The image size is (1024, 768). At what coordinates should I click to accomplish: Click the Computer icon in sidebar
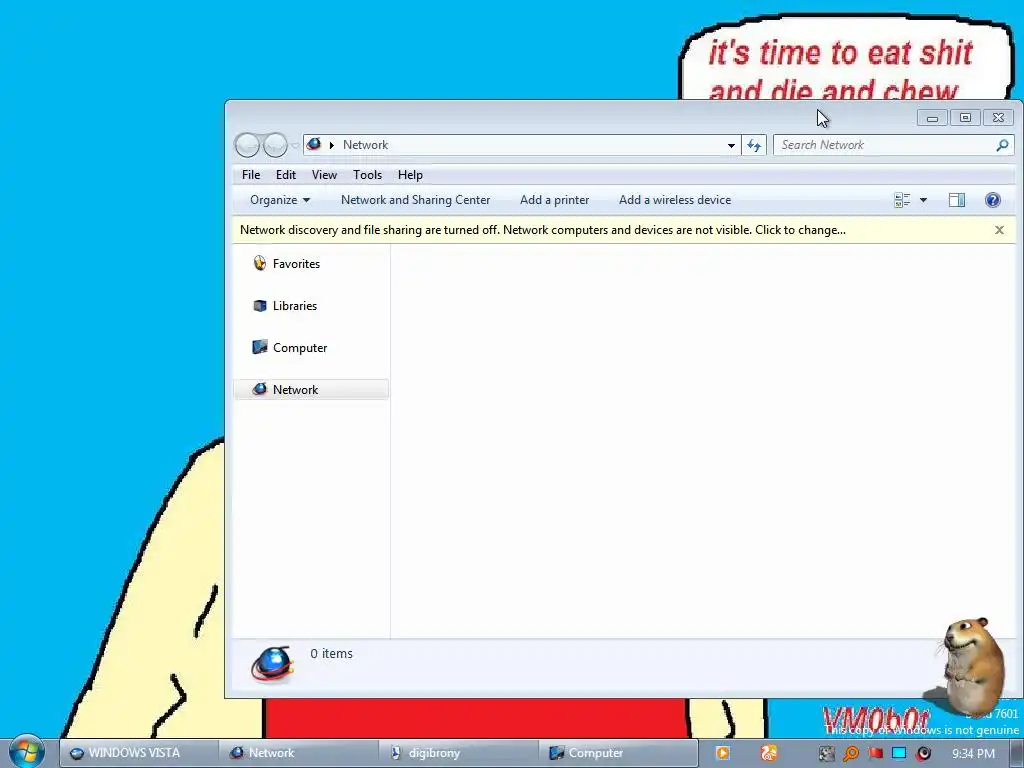[259, 347]
